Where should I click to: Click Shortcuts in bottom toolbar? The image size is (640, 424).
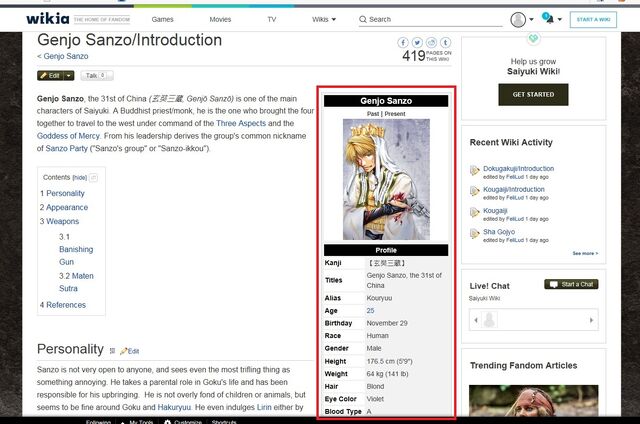click(224, 422)
